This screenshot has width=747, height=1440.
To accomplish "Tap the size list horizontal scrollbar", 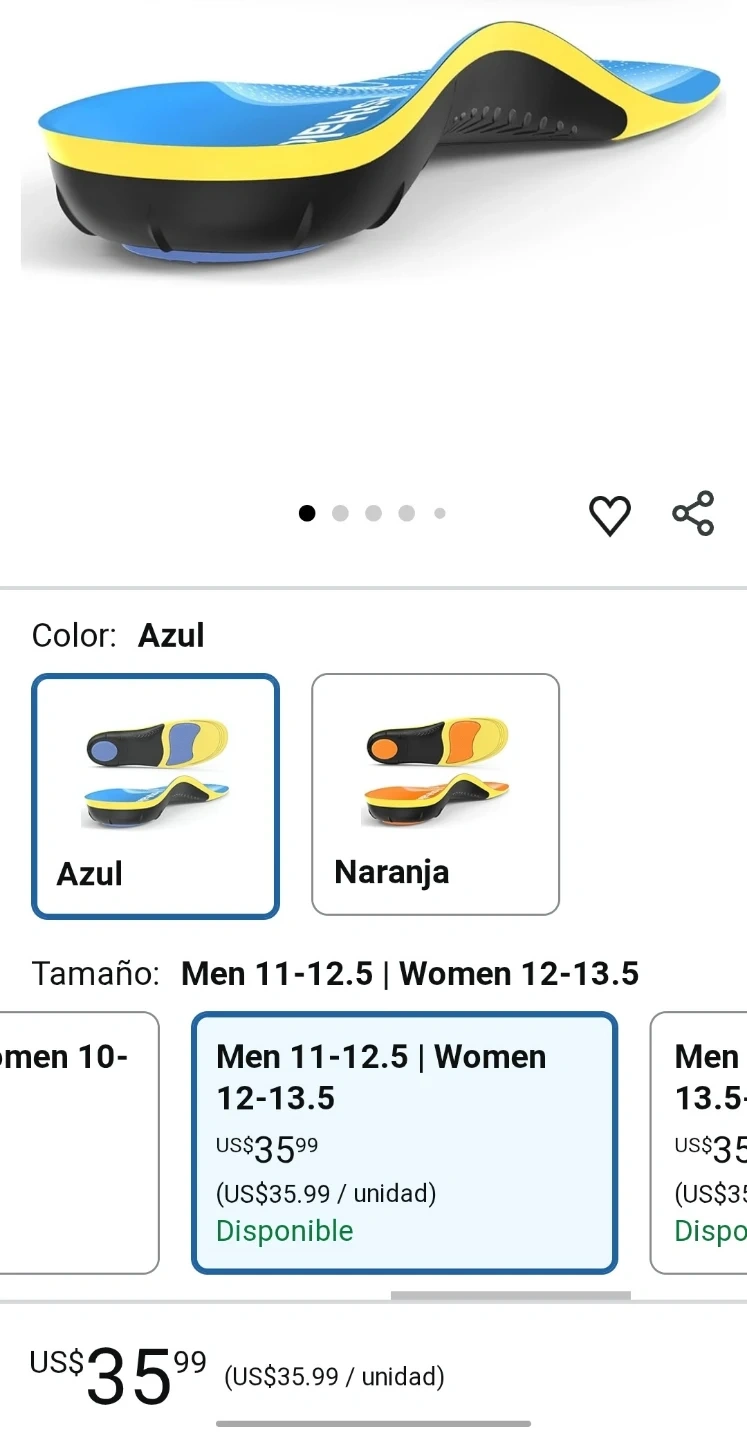I will click(x=510, y=1296).
